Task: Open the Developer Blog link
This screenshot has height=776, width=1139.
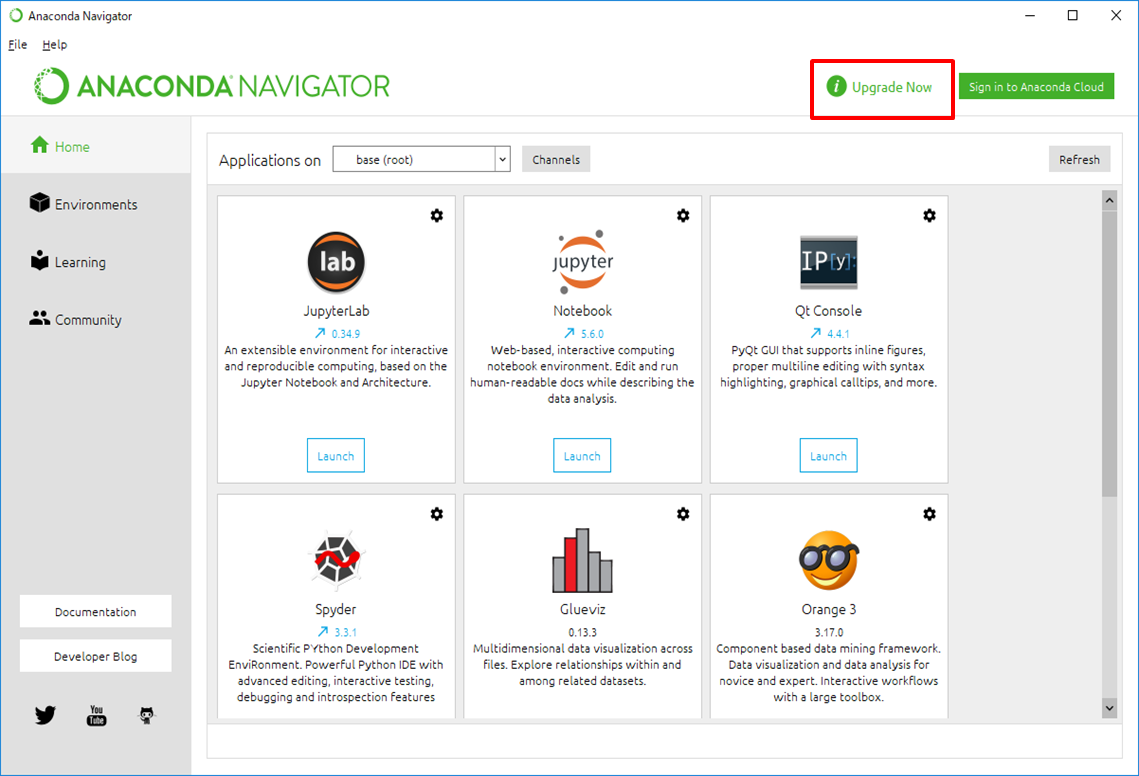Action: (95, 656)
